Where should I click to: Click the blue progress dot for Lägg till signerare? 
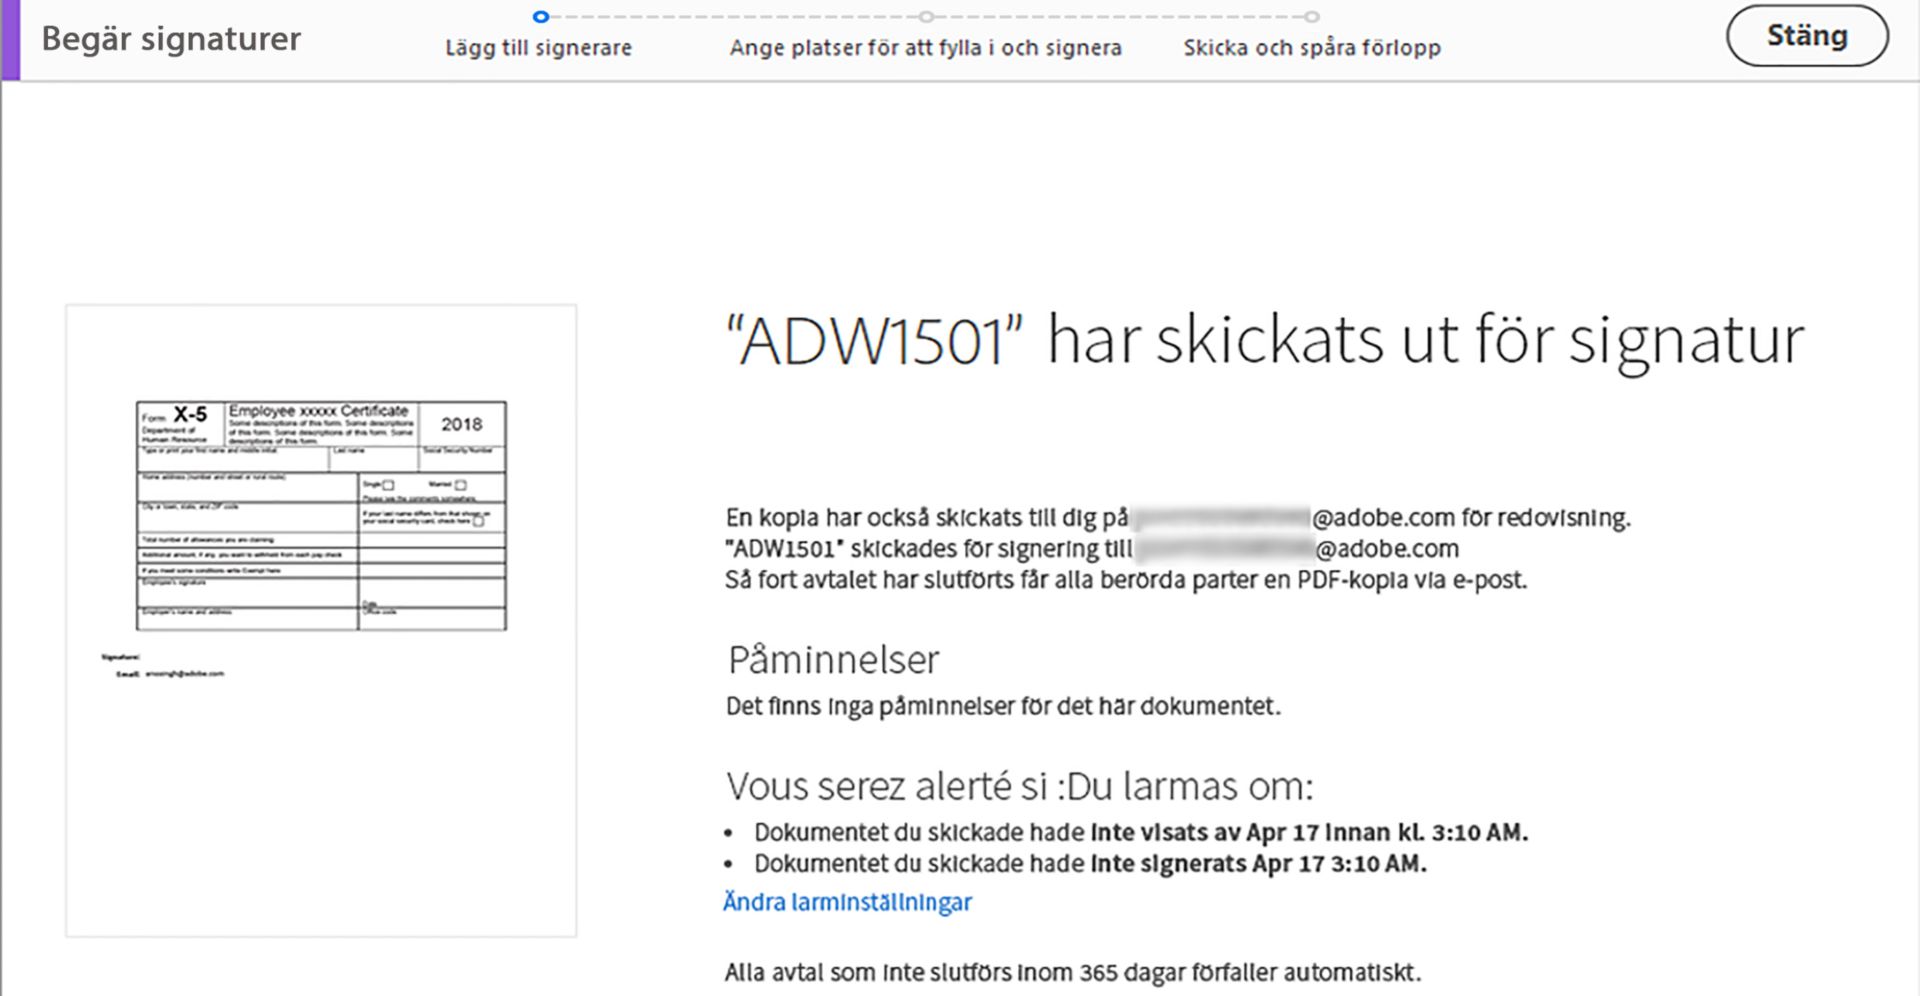coord(542,16)
